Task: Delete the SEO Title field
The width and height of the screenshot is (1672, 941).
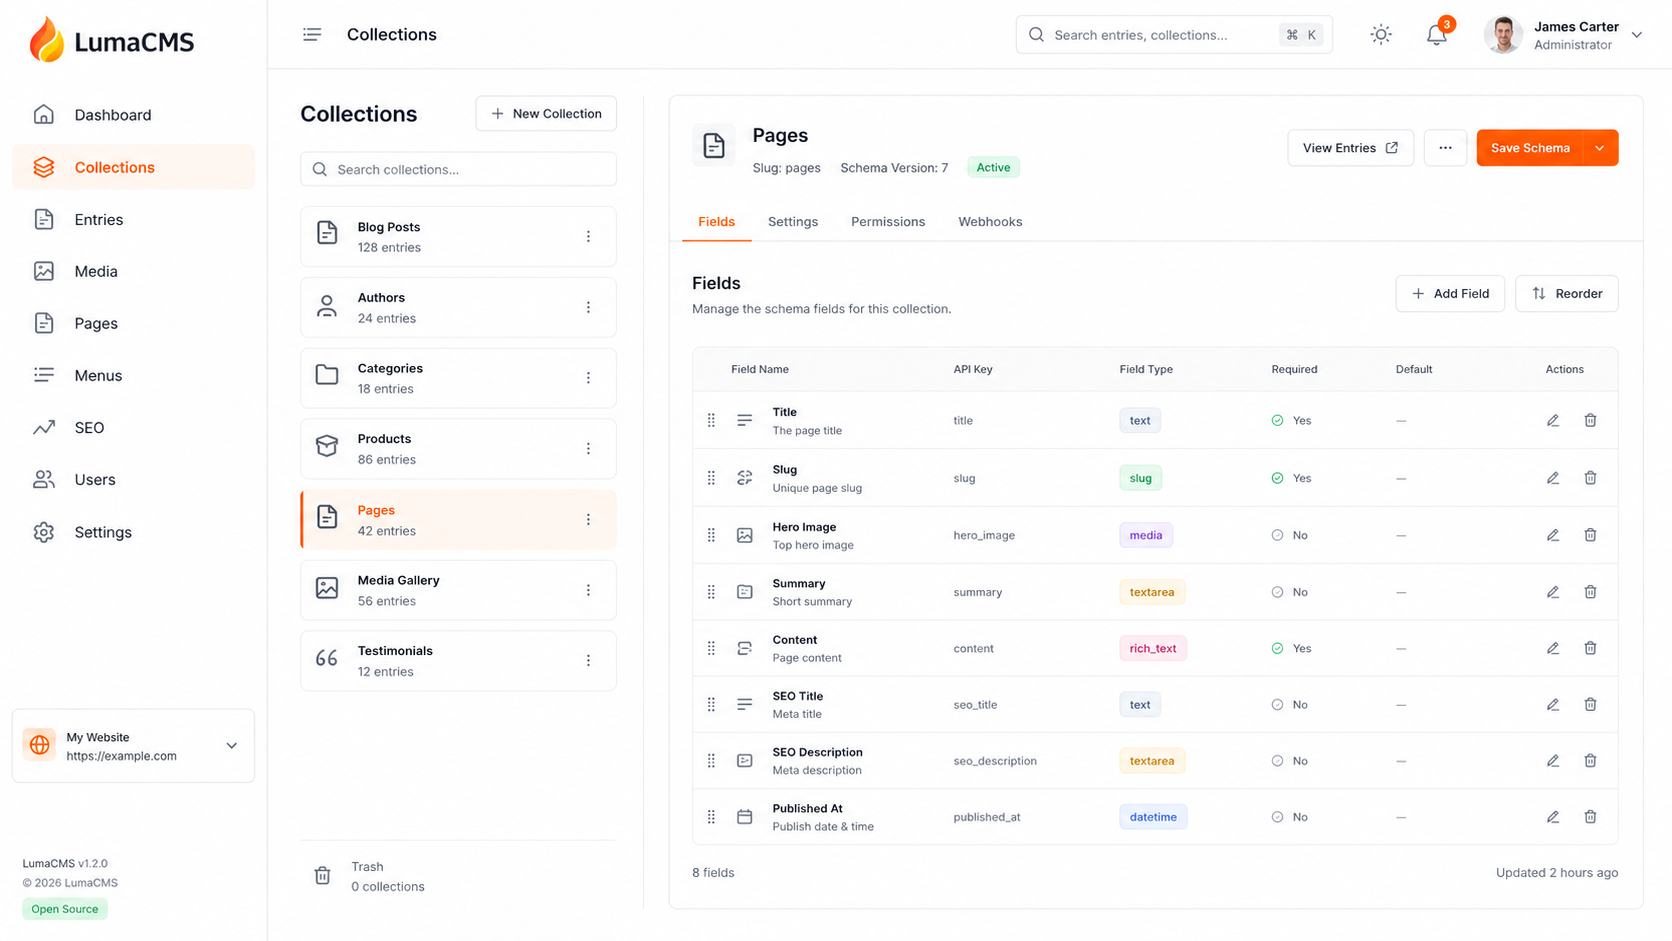Action: tap(1590, 705)
